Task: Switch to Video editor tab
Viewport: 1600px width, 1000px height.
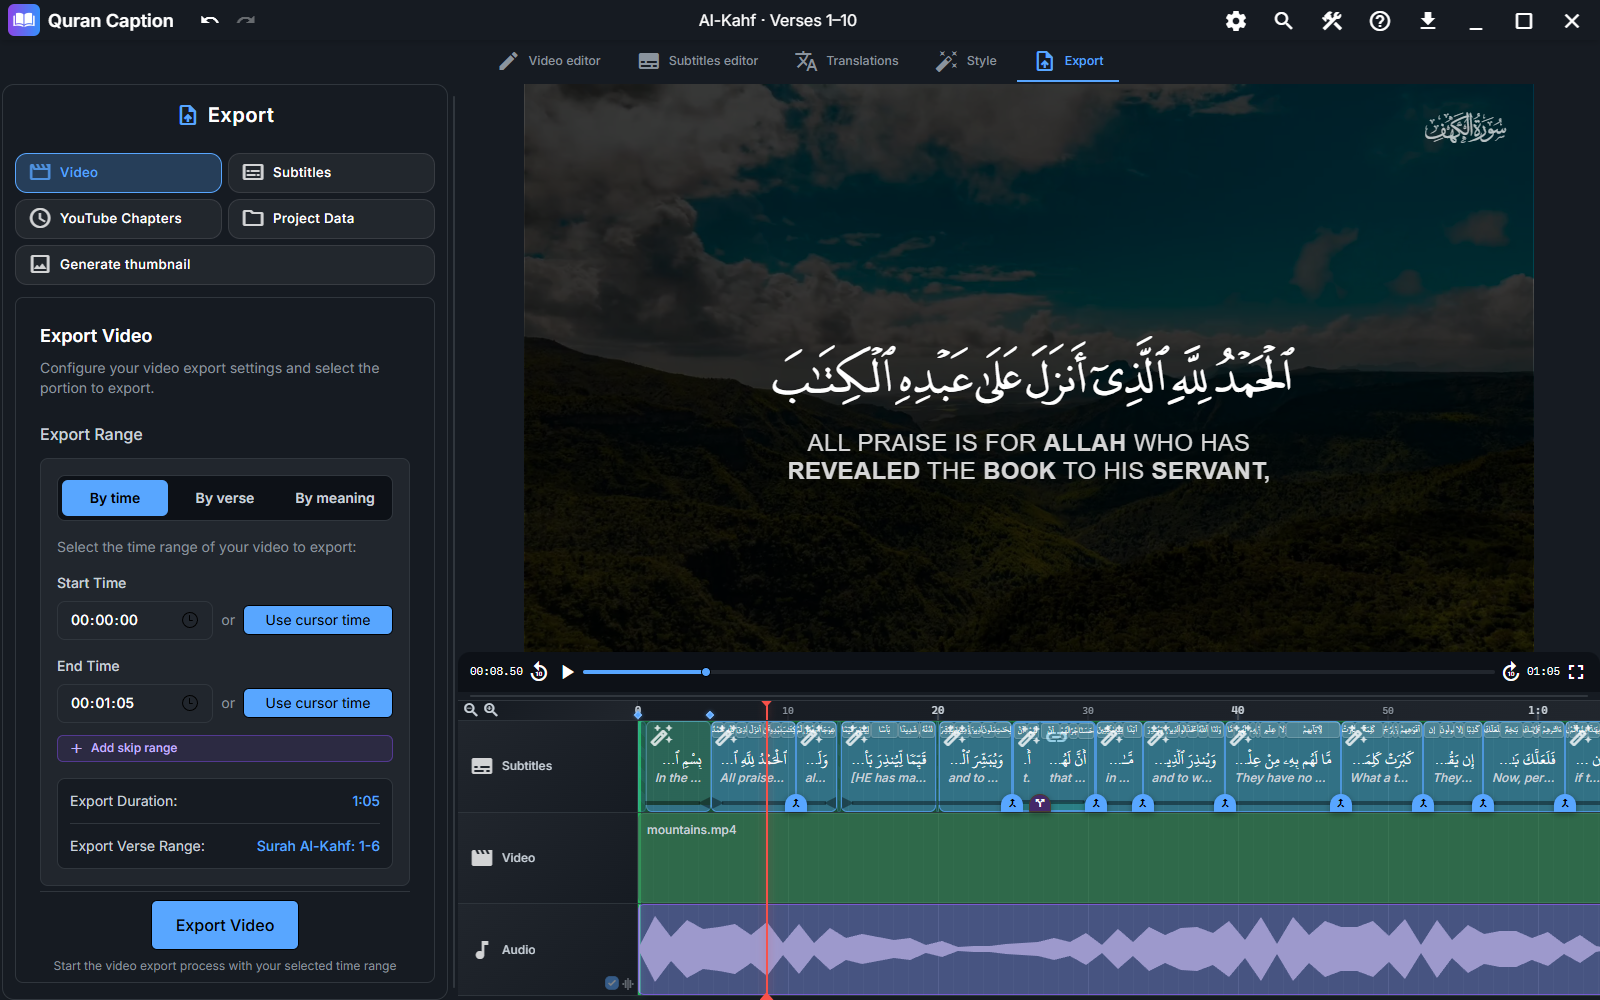Action: (x=550, y=61)
